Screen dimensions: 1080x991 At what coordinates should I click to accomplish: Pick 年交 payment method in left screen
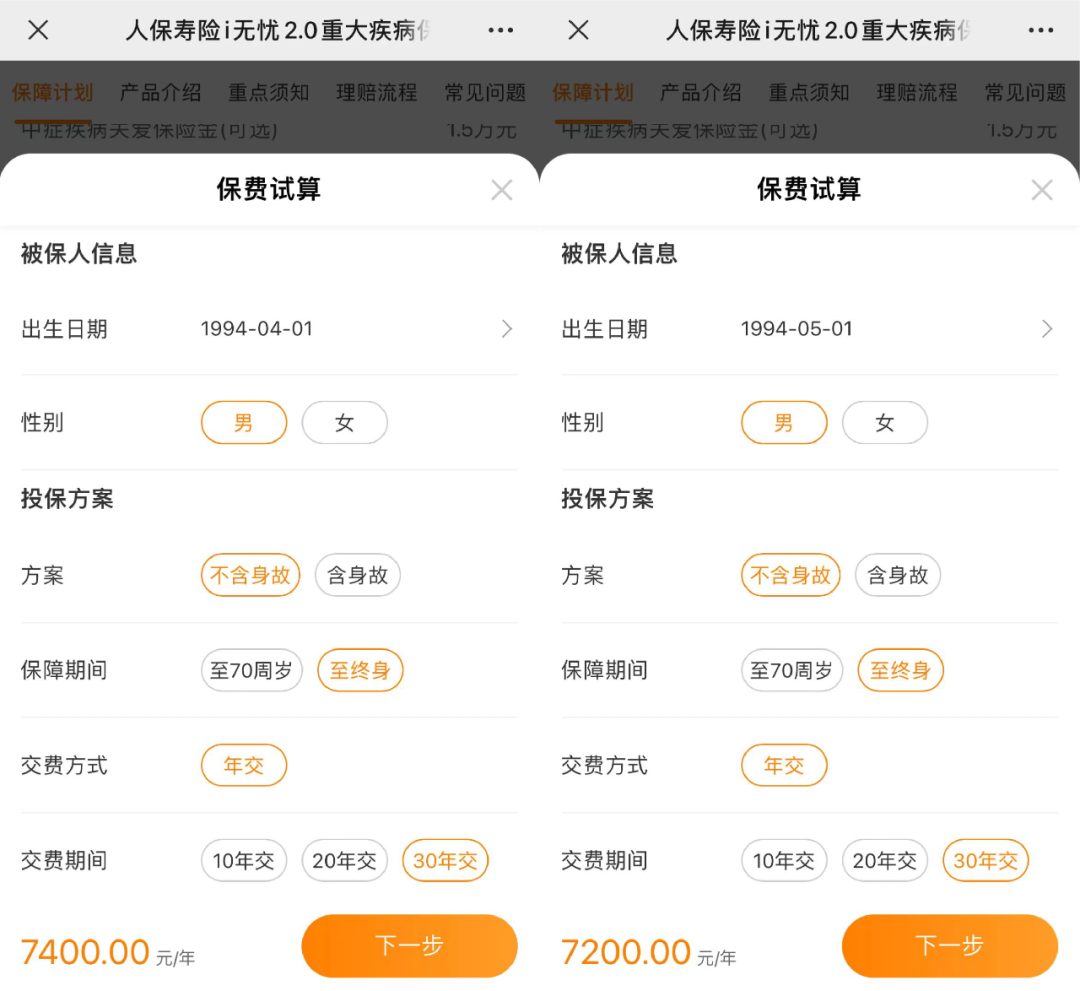click(x=244, y=765)
